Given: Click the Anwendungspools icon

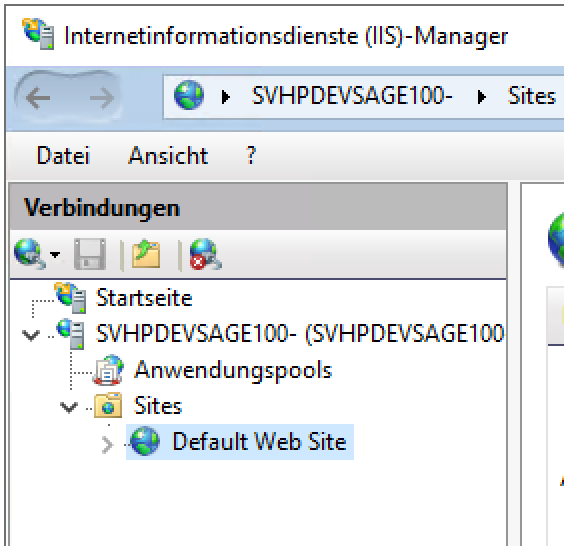Looking at the screenshot, I should [108, 370].
